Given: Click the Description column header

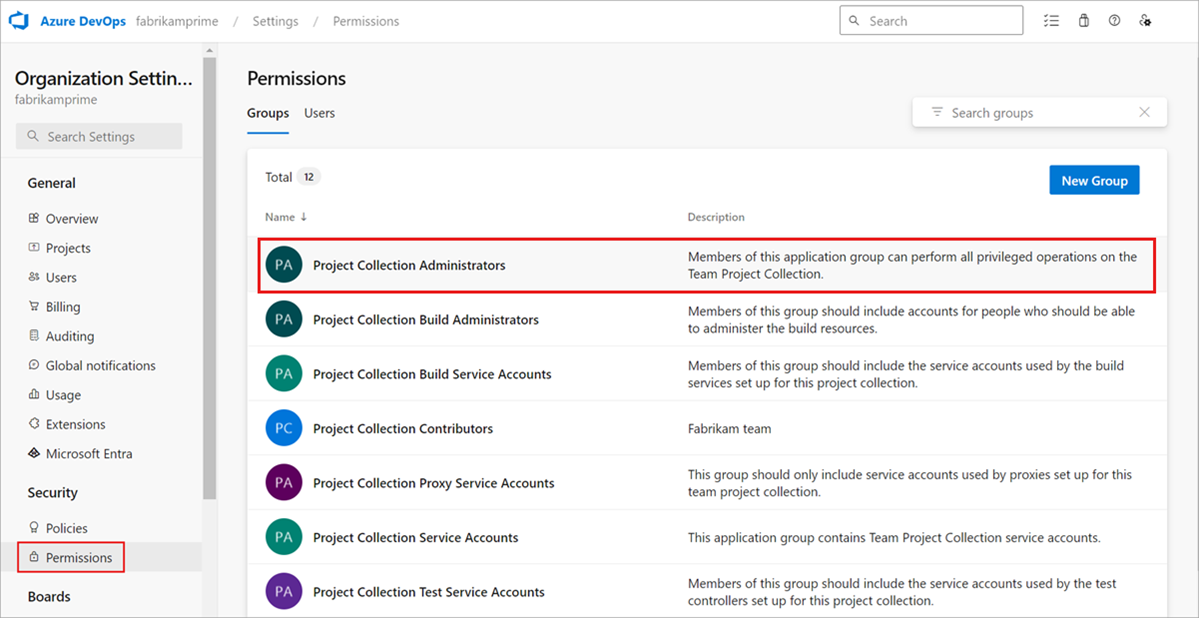Looking at the screenshot, I should click(716, 217).
